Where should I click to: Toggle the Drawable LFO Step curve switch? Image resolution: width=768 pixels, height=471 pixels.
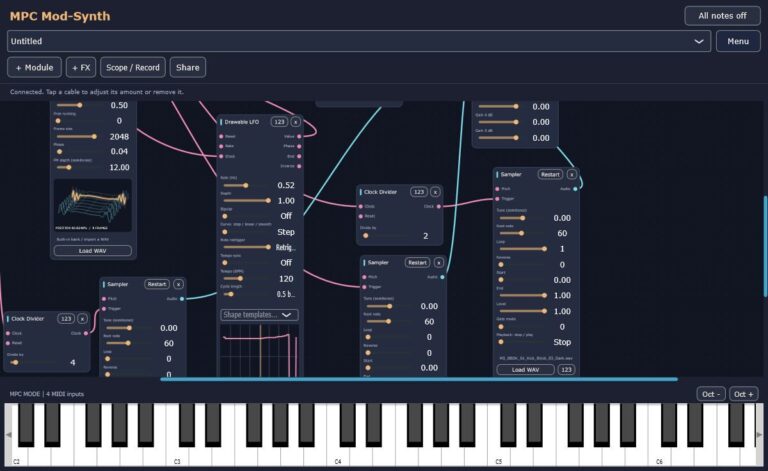pyautogui.click(x=247, y=232)
